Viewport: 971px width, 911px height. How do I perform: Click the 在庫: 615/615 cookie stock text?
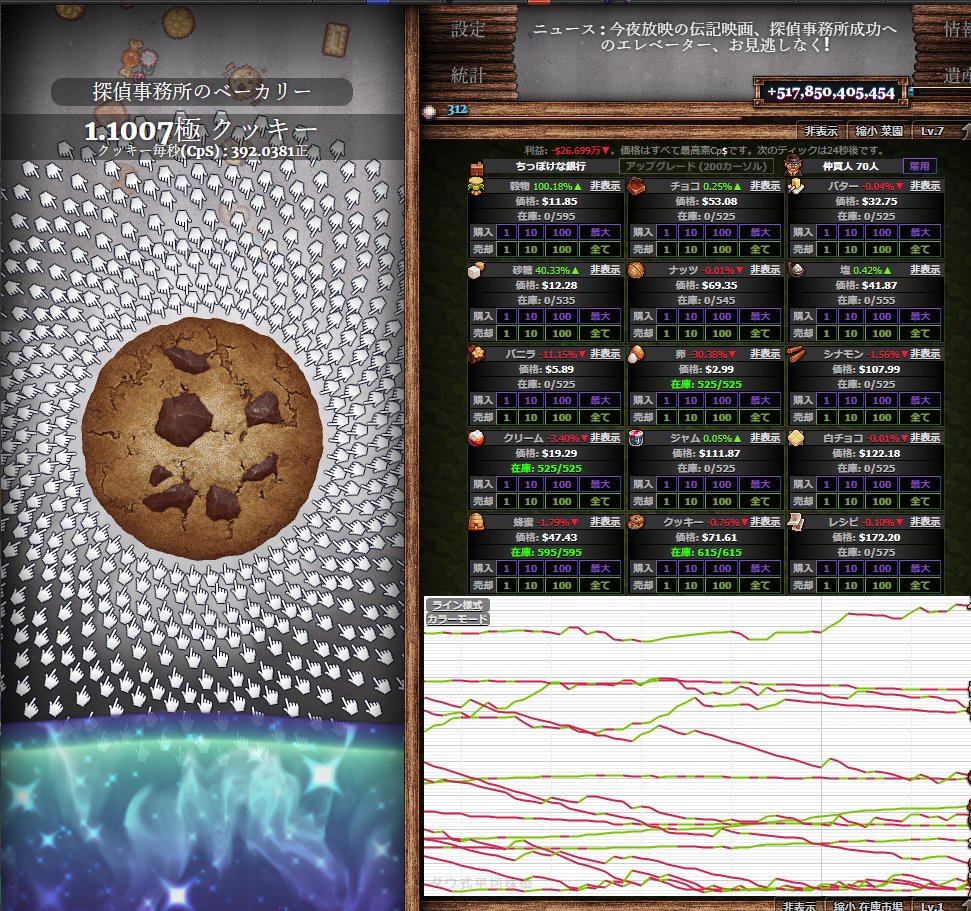tap(706, 552)
